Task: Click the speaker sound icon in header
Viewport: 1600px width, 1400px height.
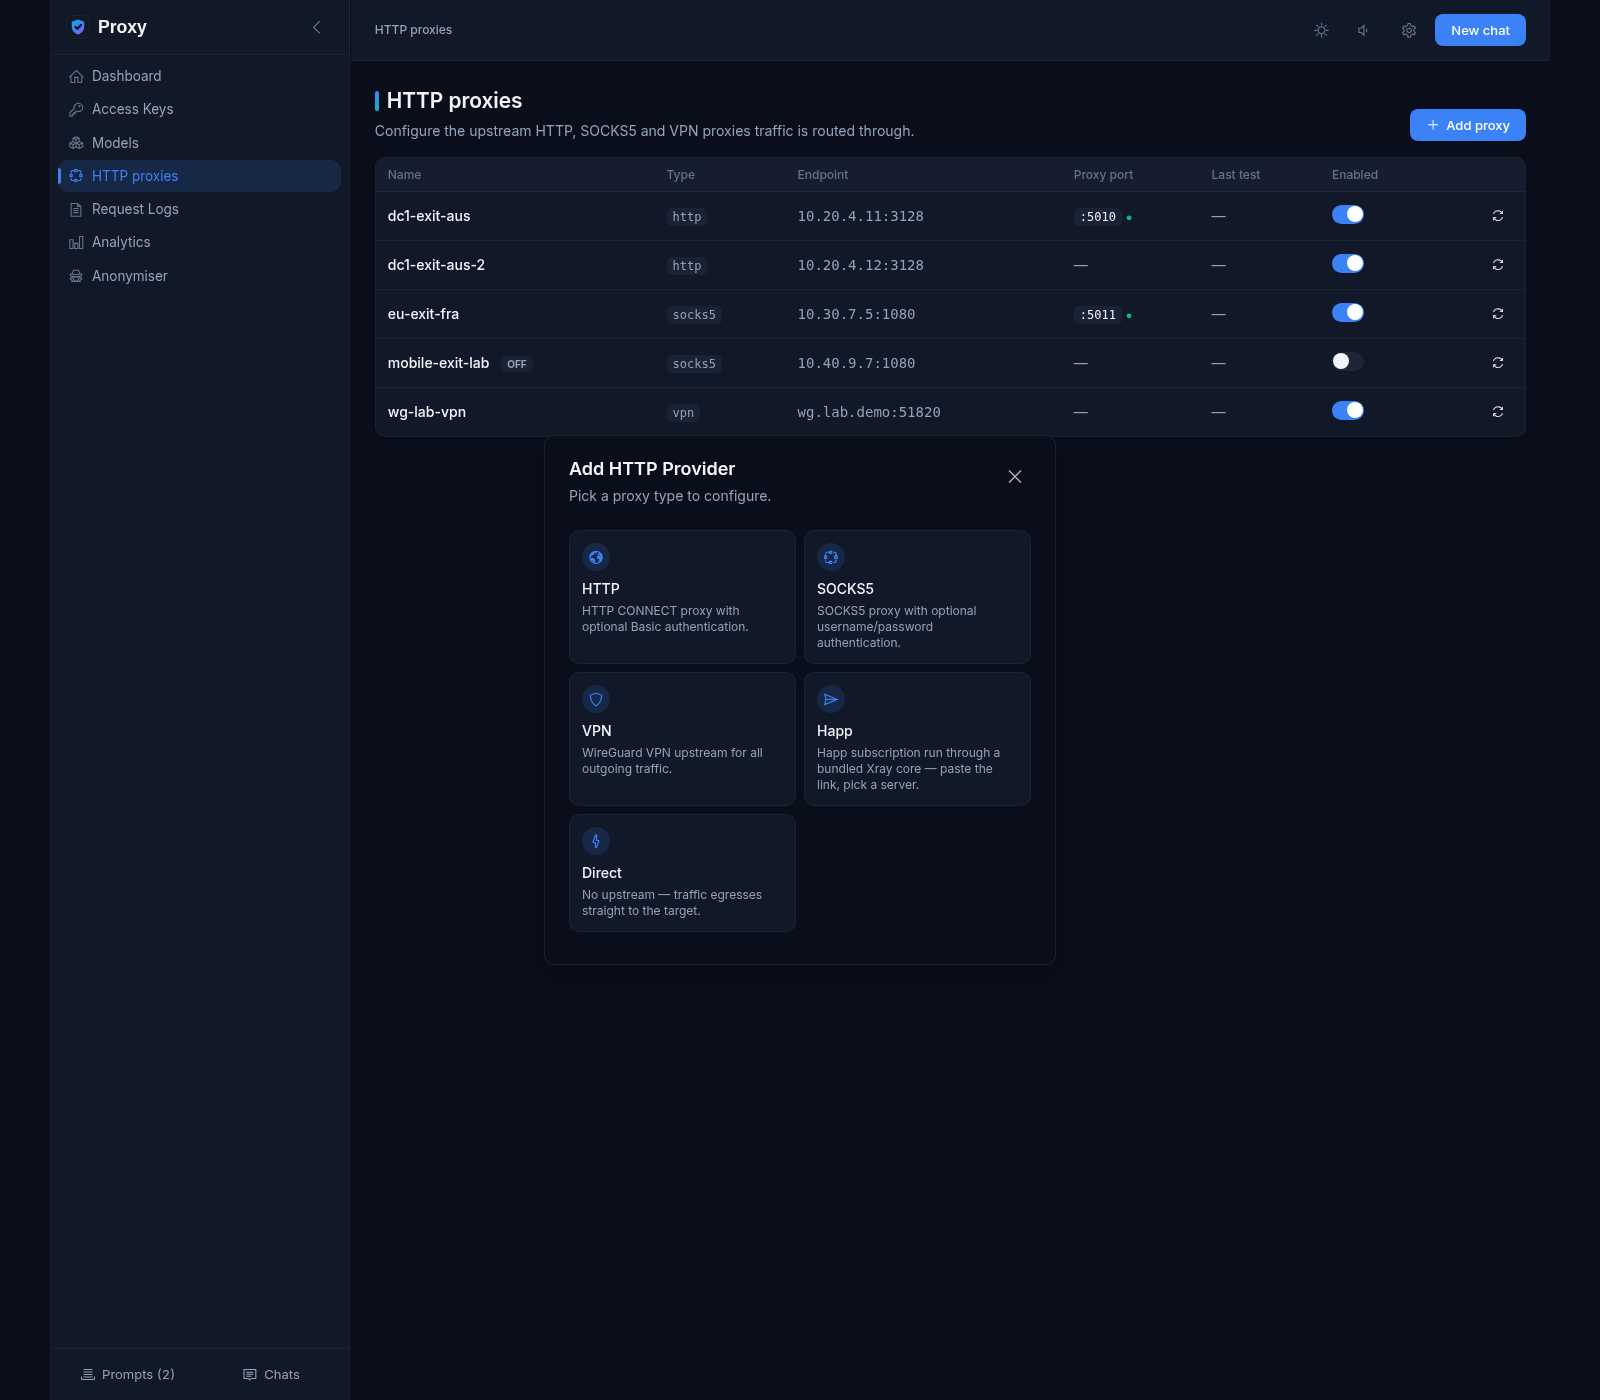Action: (x=1364, y=30)
